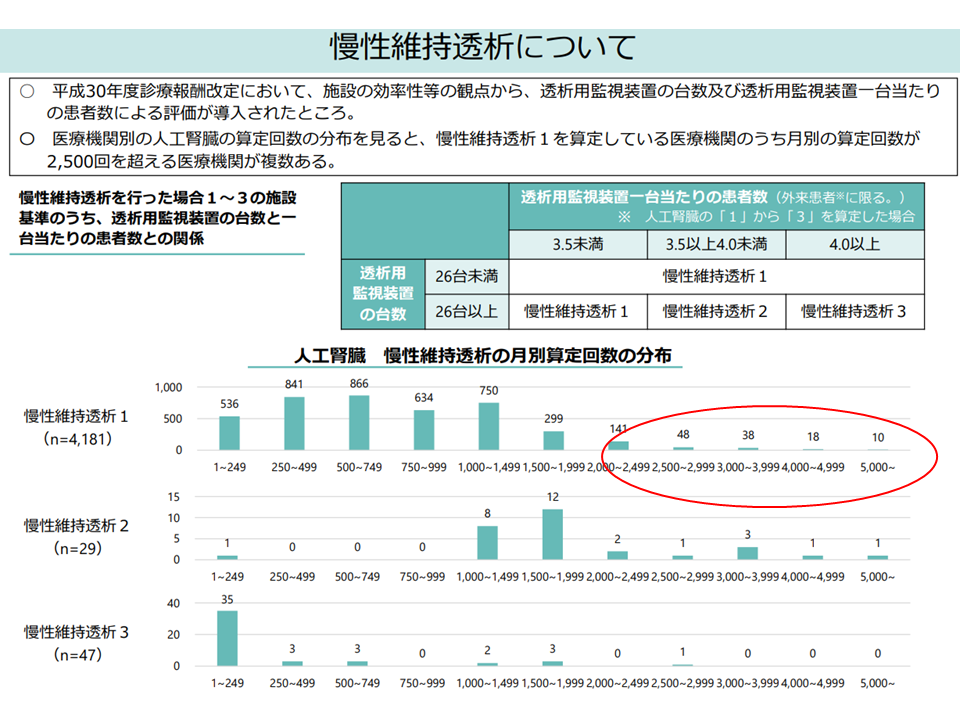Image resolution: width=960 pixels, height=720 pixels.
Task: Click the 536 bar in the first chart
Action: (229, 433)
